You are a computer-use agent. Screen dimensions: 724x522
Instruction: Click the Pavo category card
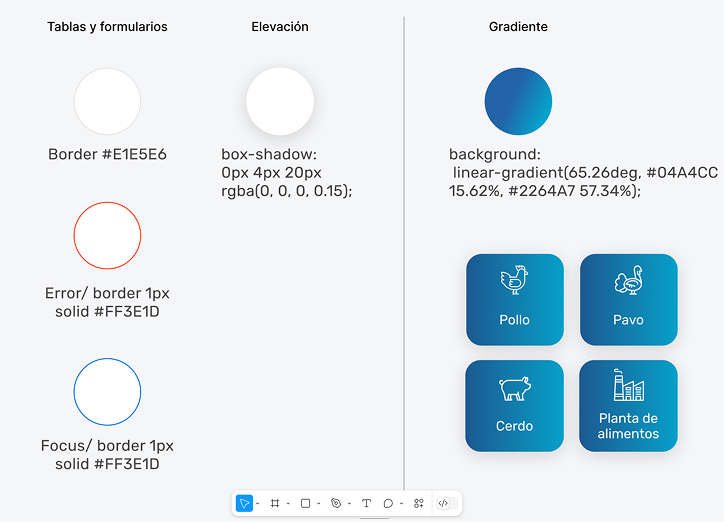click(628, 300)
